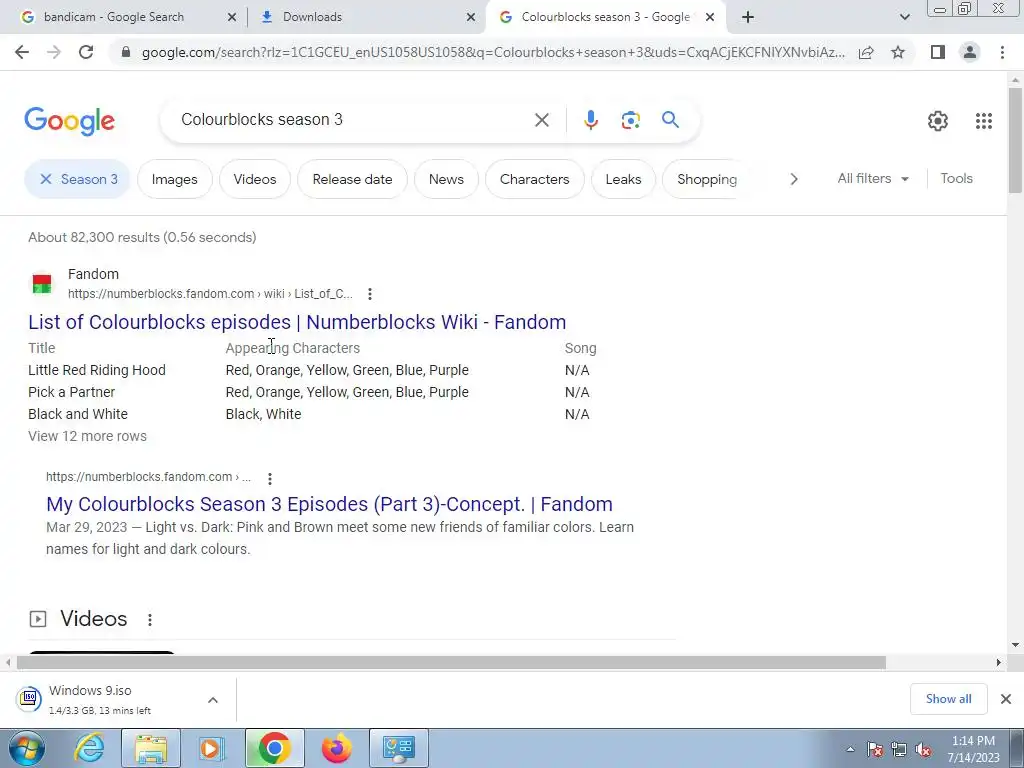
Task: Open the Google apps grid
Action: [x=984, y=121]
